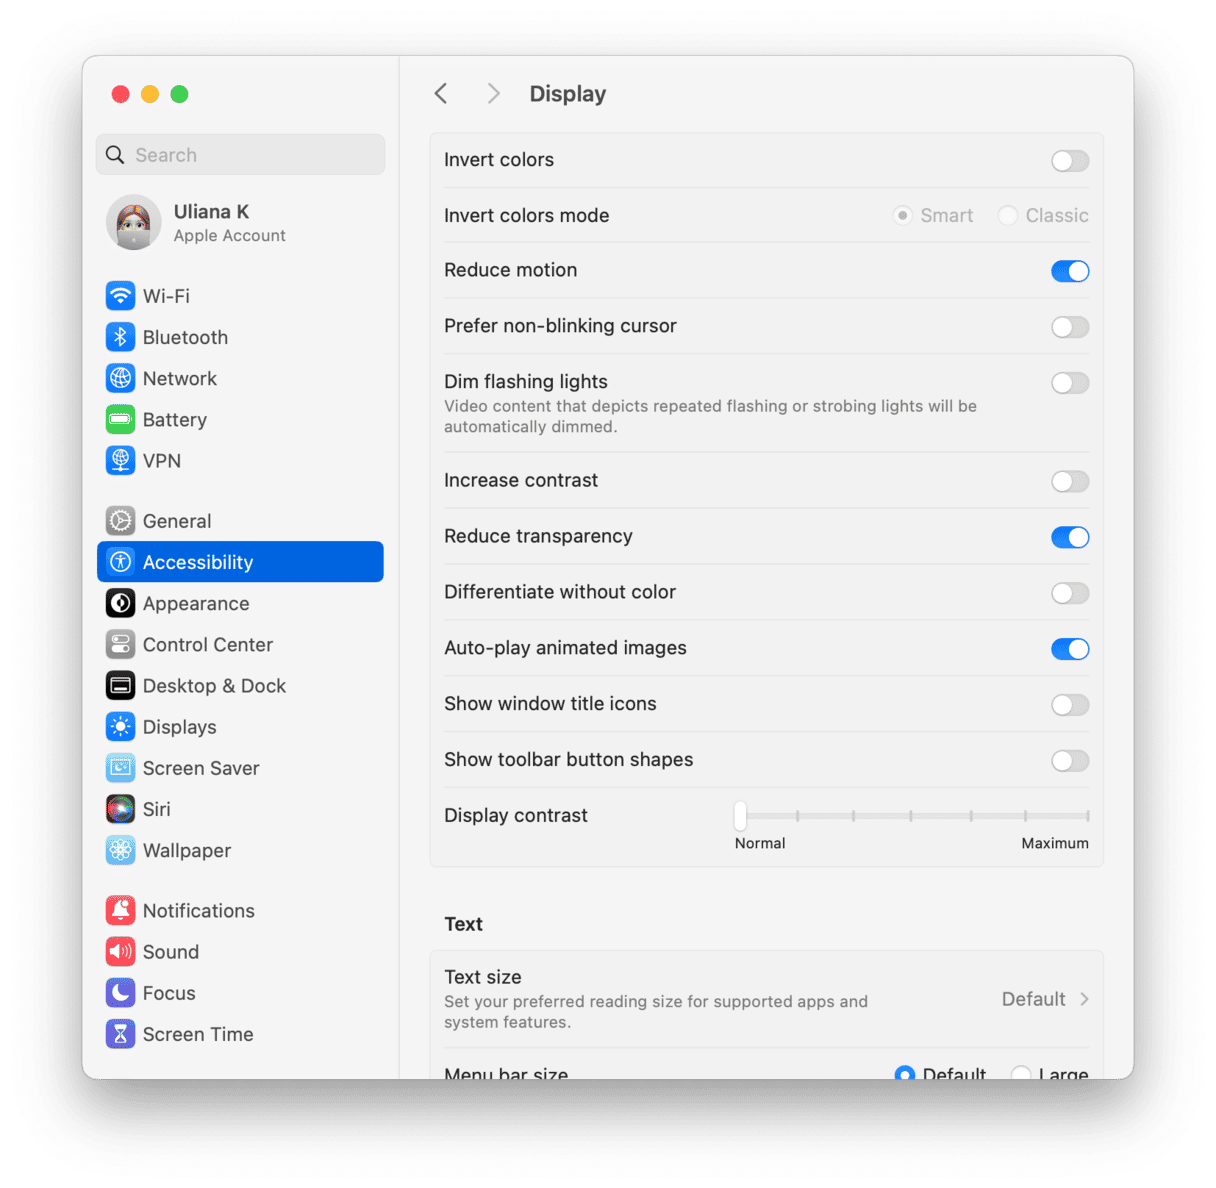The image size is (1216, 1188).
Task: Open the Control Center settings label
Action: 208,644
